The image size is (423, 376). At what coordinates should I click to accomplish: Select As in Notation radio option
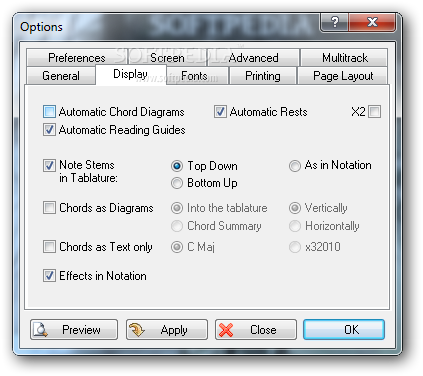click(295, 166)
